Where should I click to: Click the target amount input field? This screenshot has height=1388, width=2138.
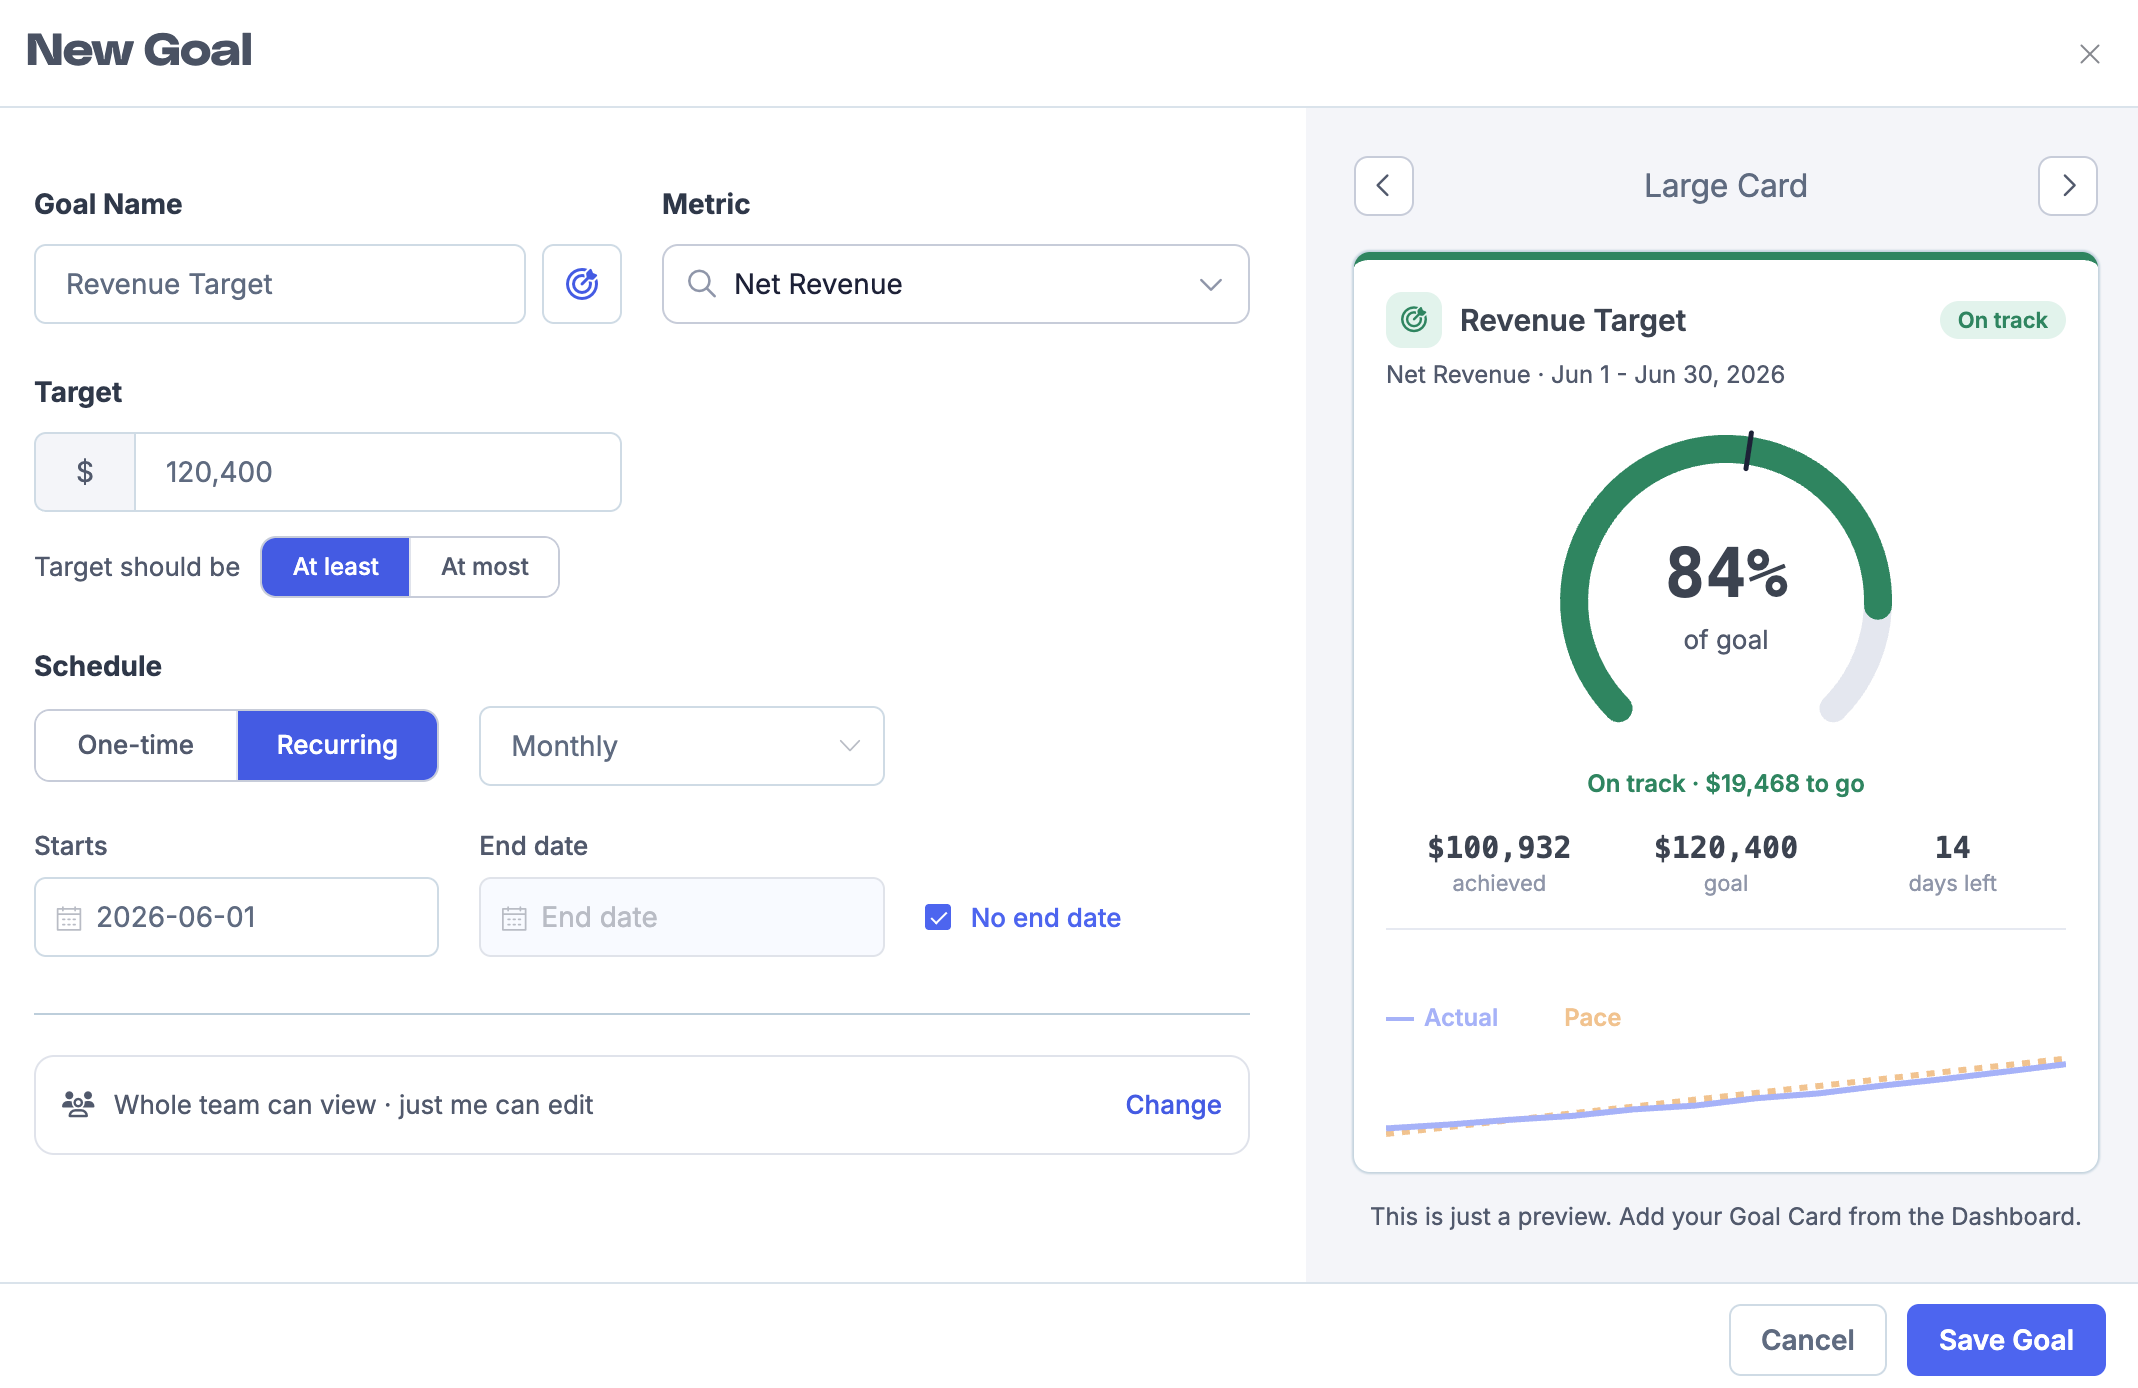[378, 472]
